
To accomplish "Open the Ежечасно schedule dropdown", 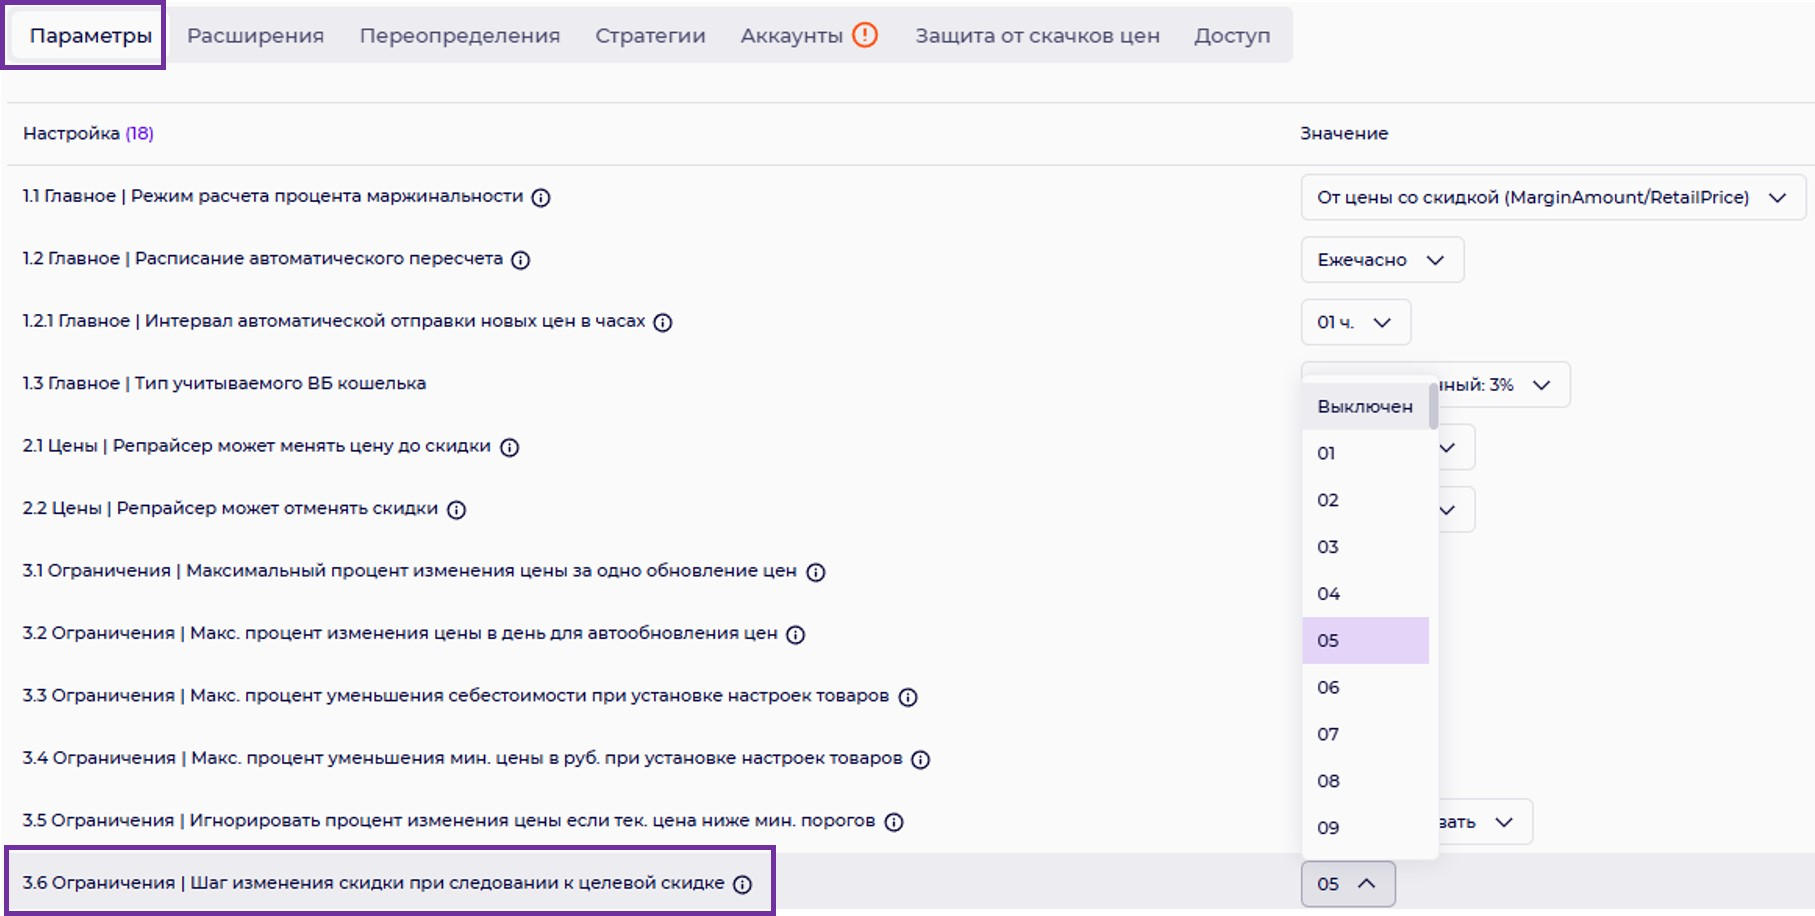I will click(x=1381, y=260).
